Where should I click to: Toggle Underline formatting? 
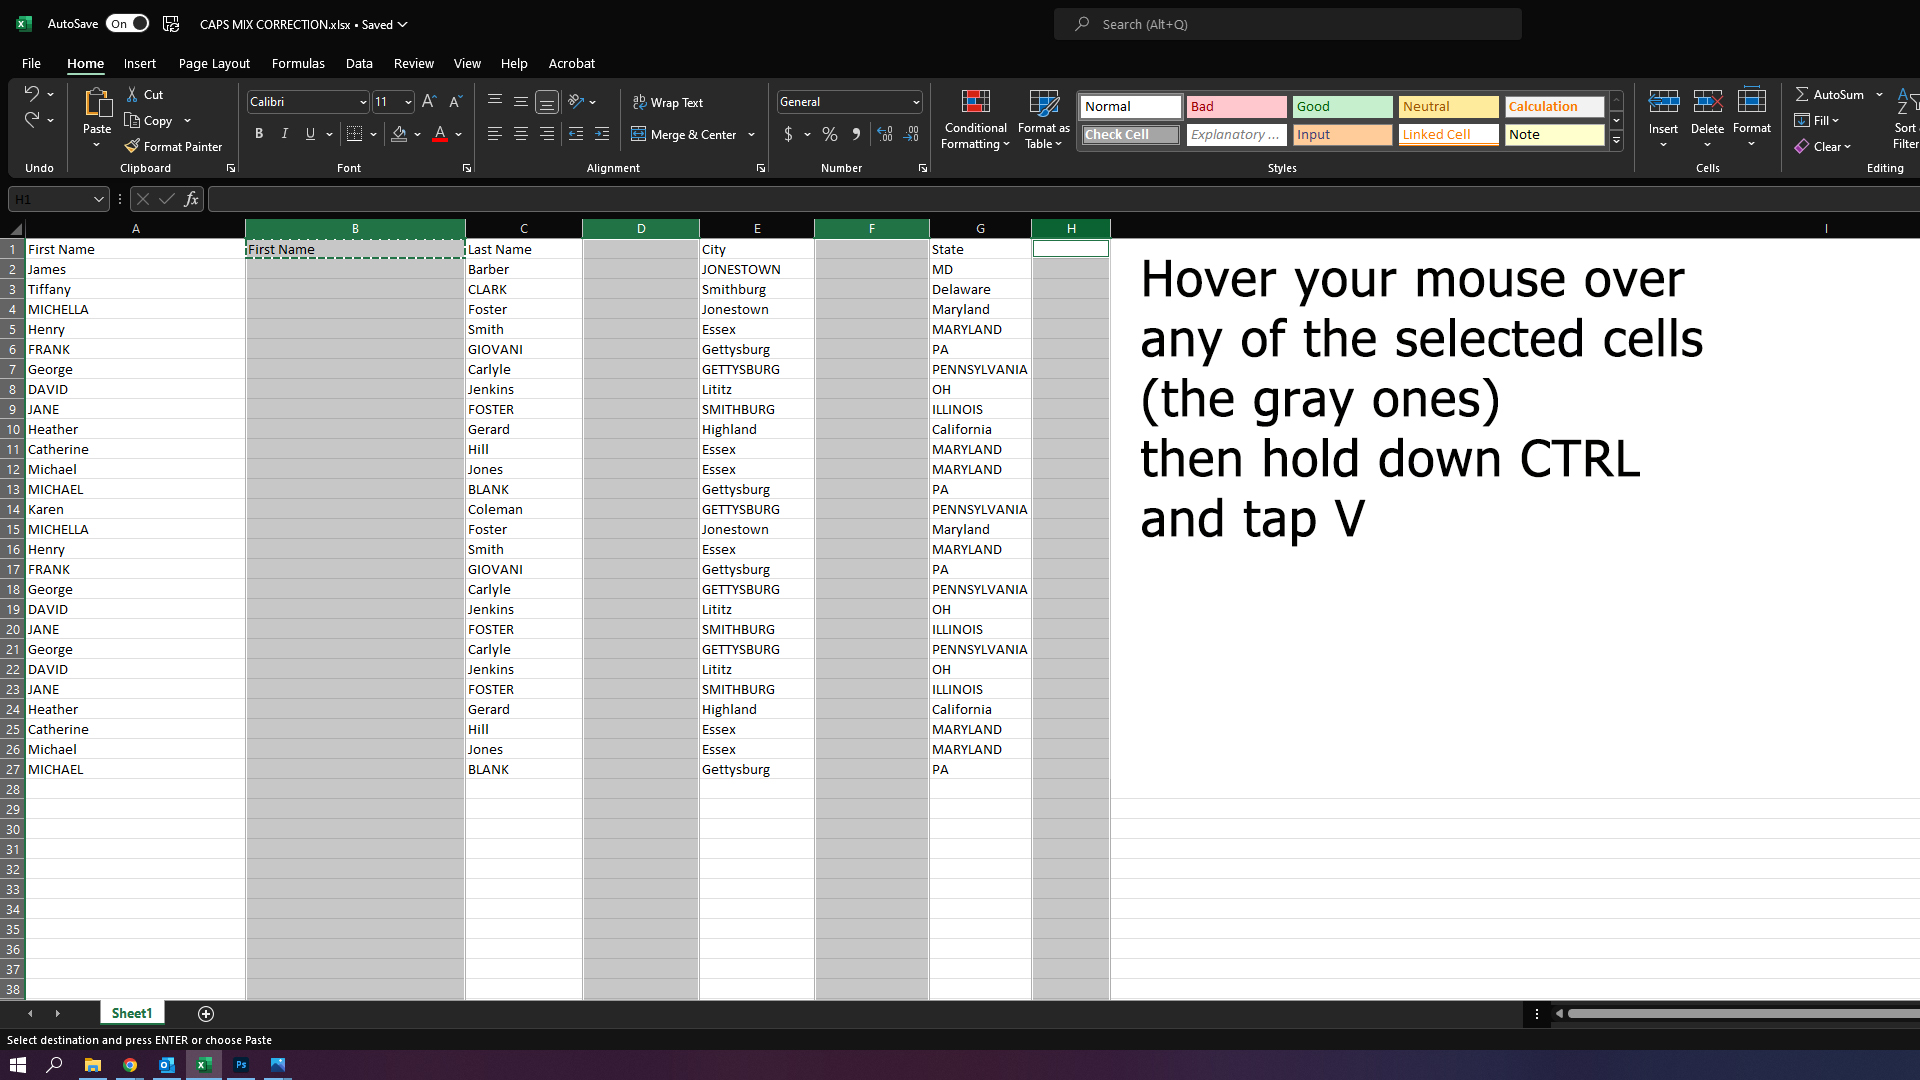pos(310,134)
